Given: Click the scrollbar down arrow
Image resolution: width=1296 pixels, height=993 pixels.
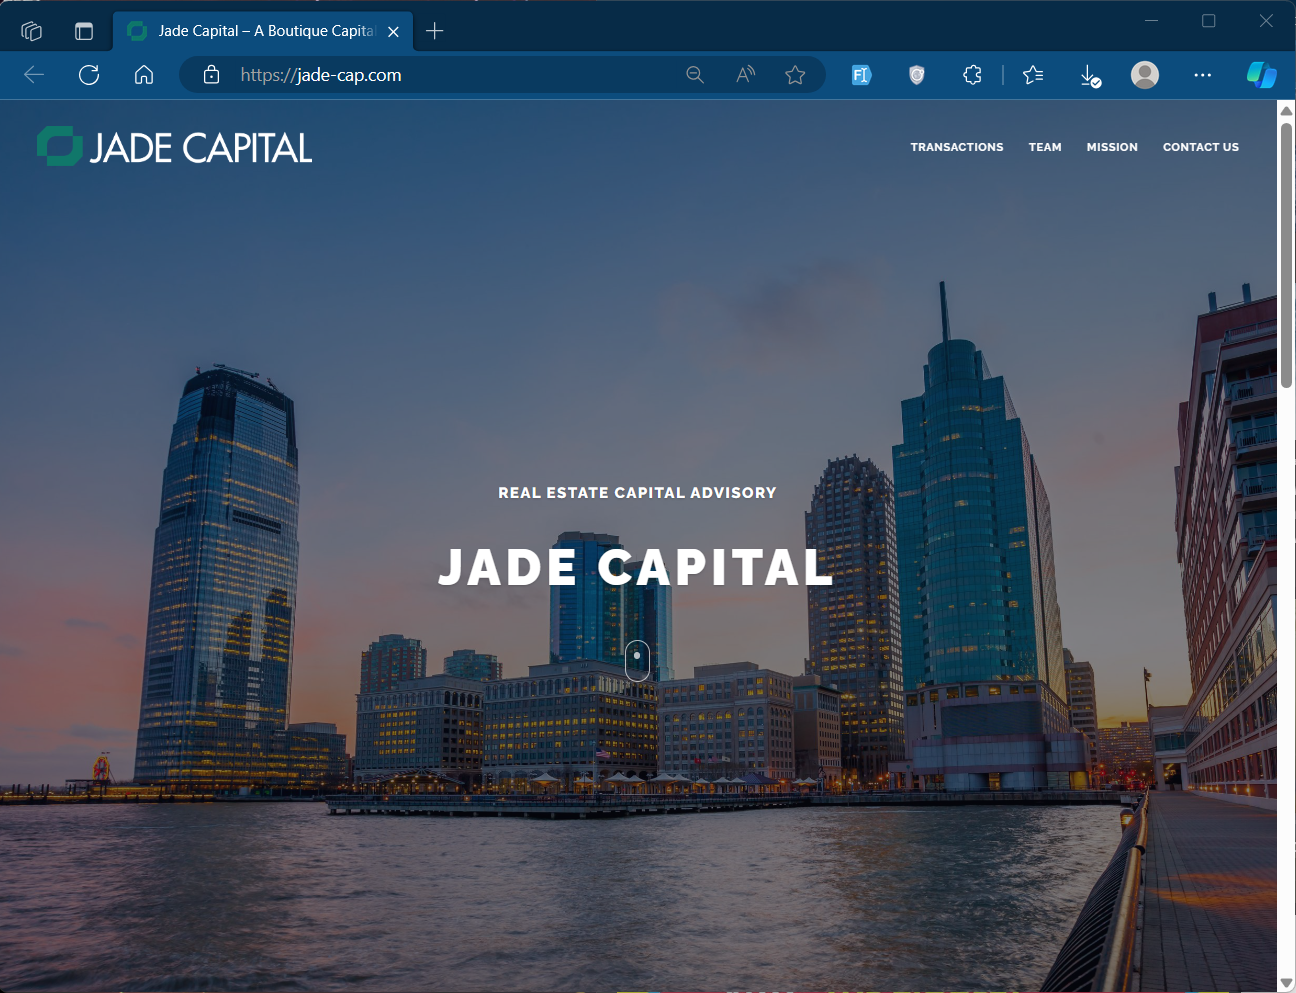Looking at the screenshot, I should click(x=1286, y=983).
